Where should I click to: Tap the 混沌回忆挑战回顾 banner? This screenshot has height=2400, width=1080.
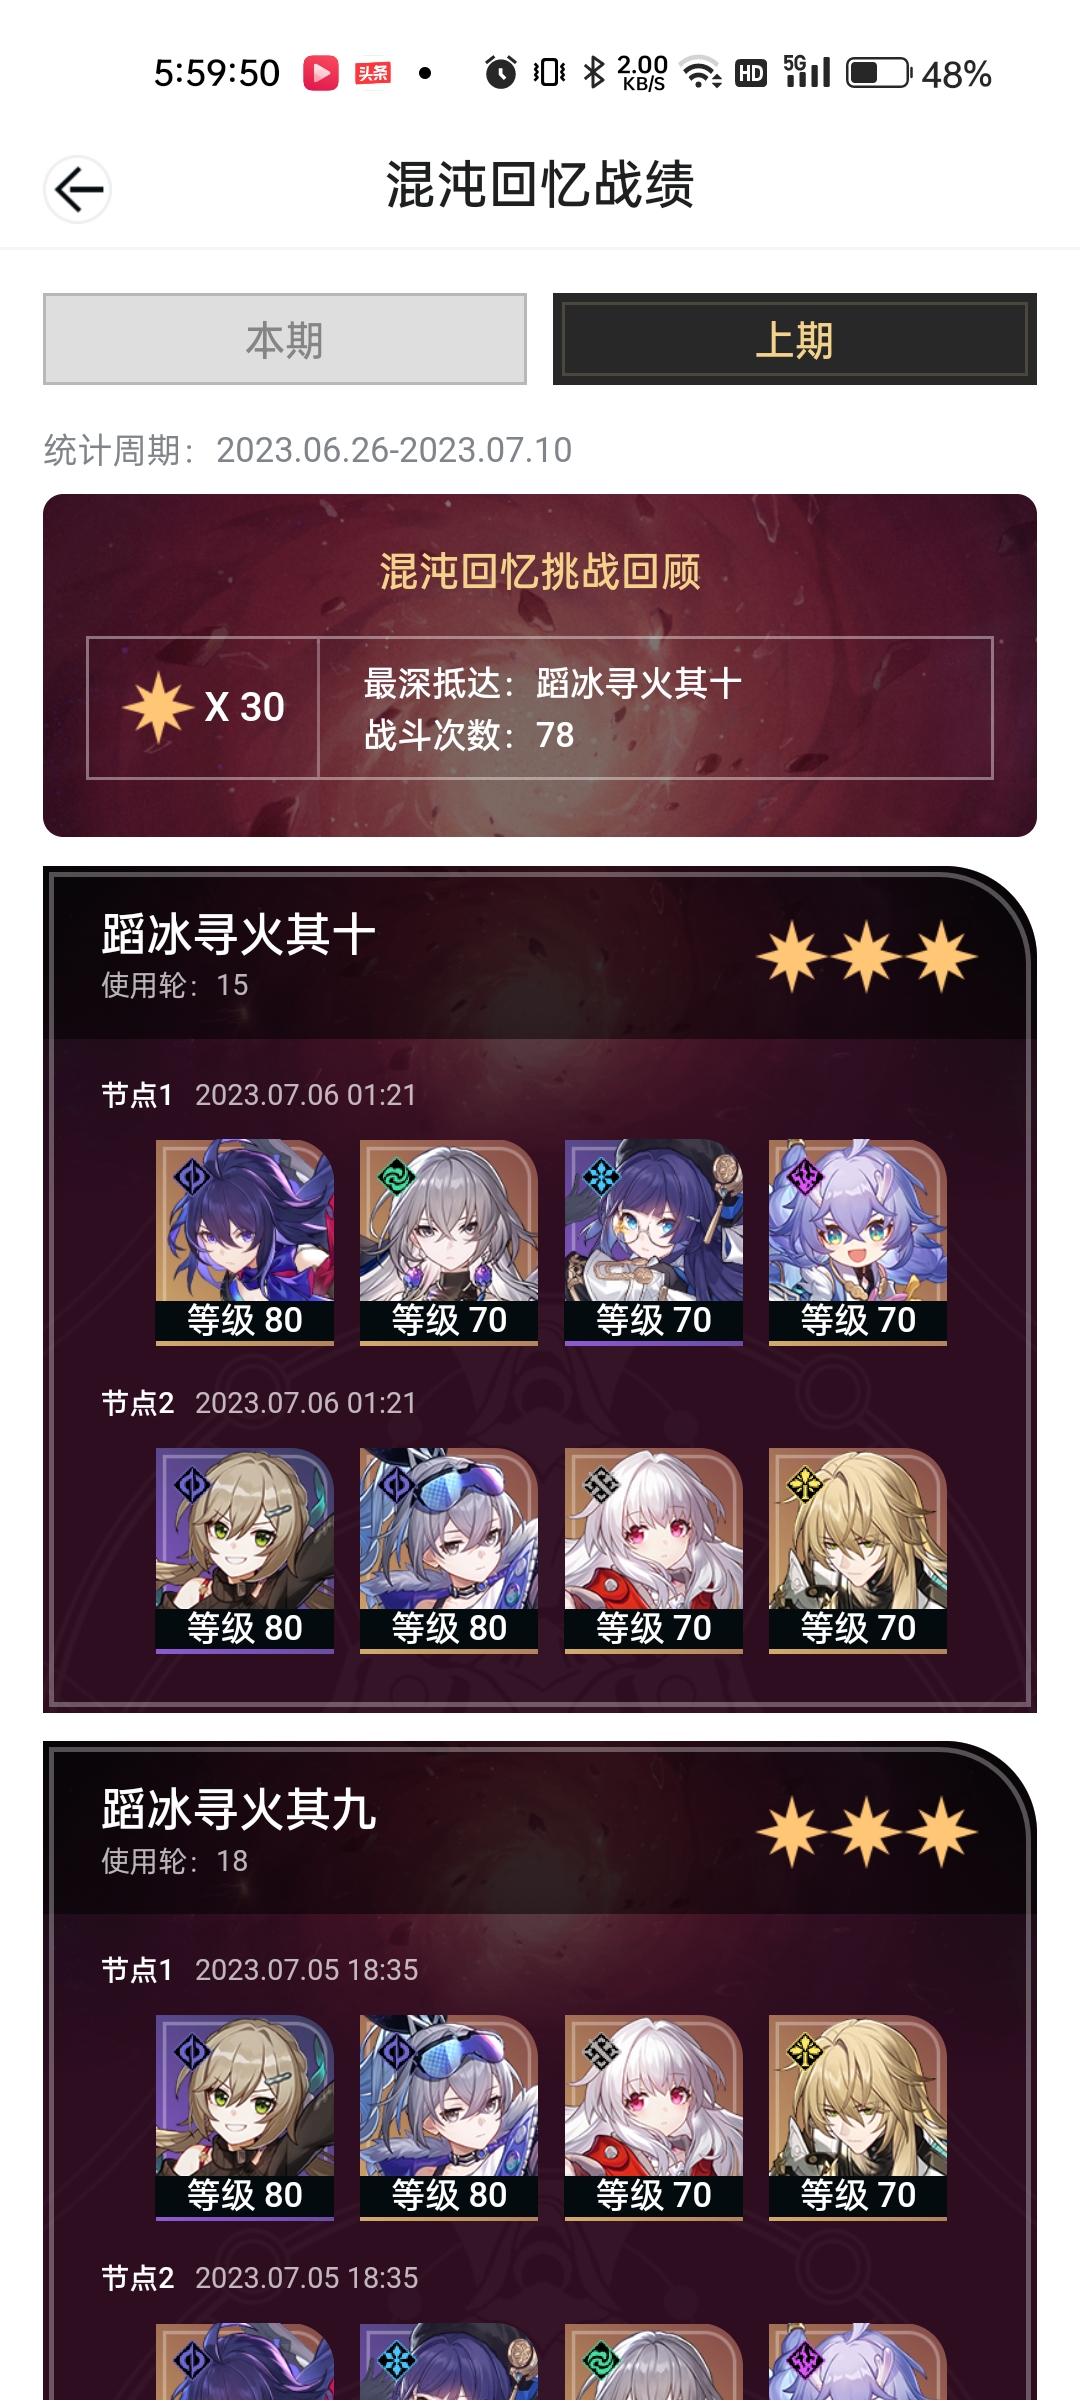click(x=540, y=665)
